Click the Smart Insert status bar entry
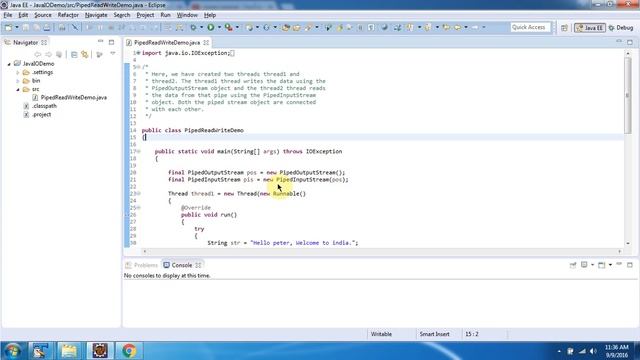640x360 pixels. point(434,334)
